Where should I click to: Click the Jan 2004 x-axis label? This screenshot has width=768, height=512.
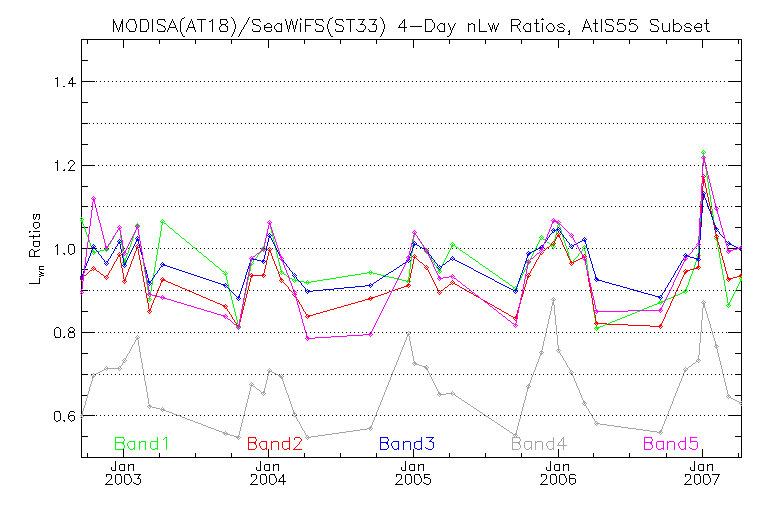268,473
